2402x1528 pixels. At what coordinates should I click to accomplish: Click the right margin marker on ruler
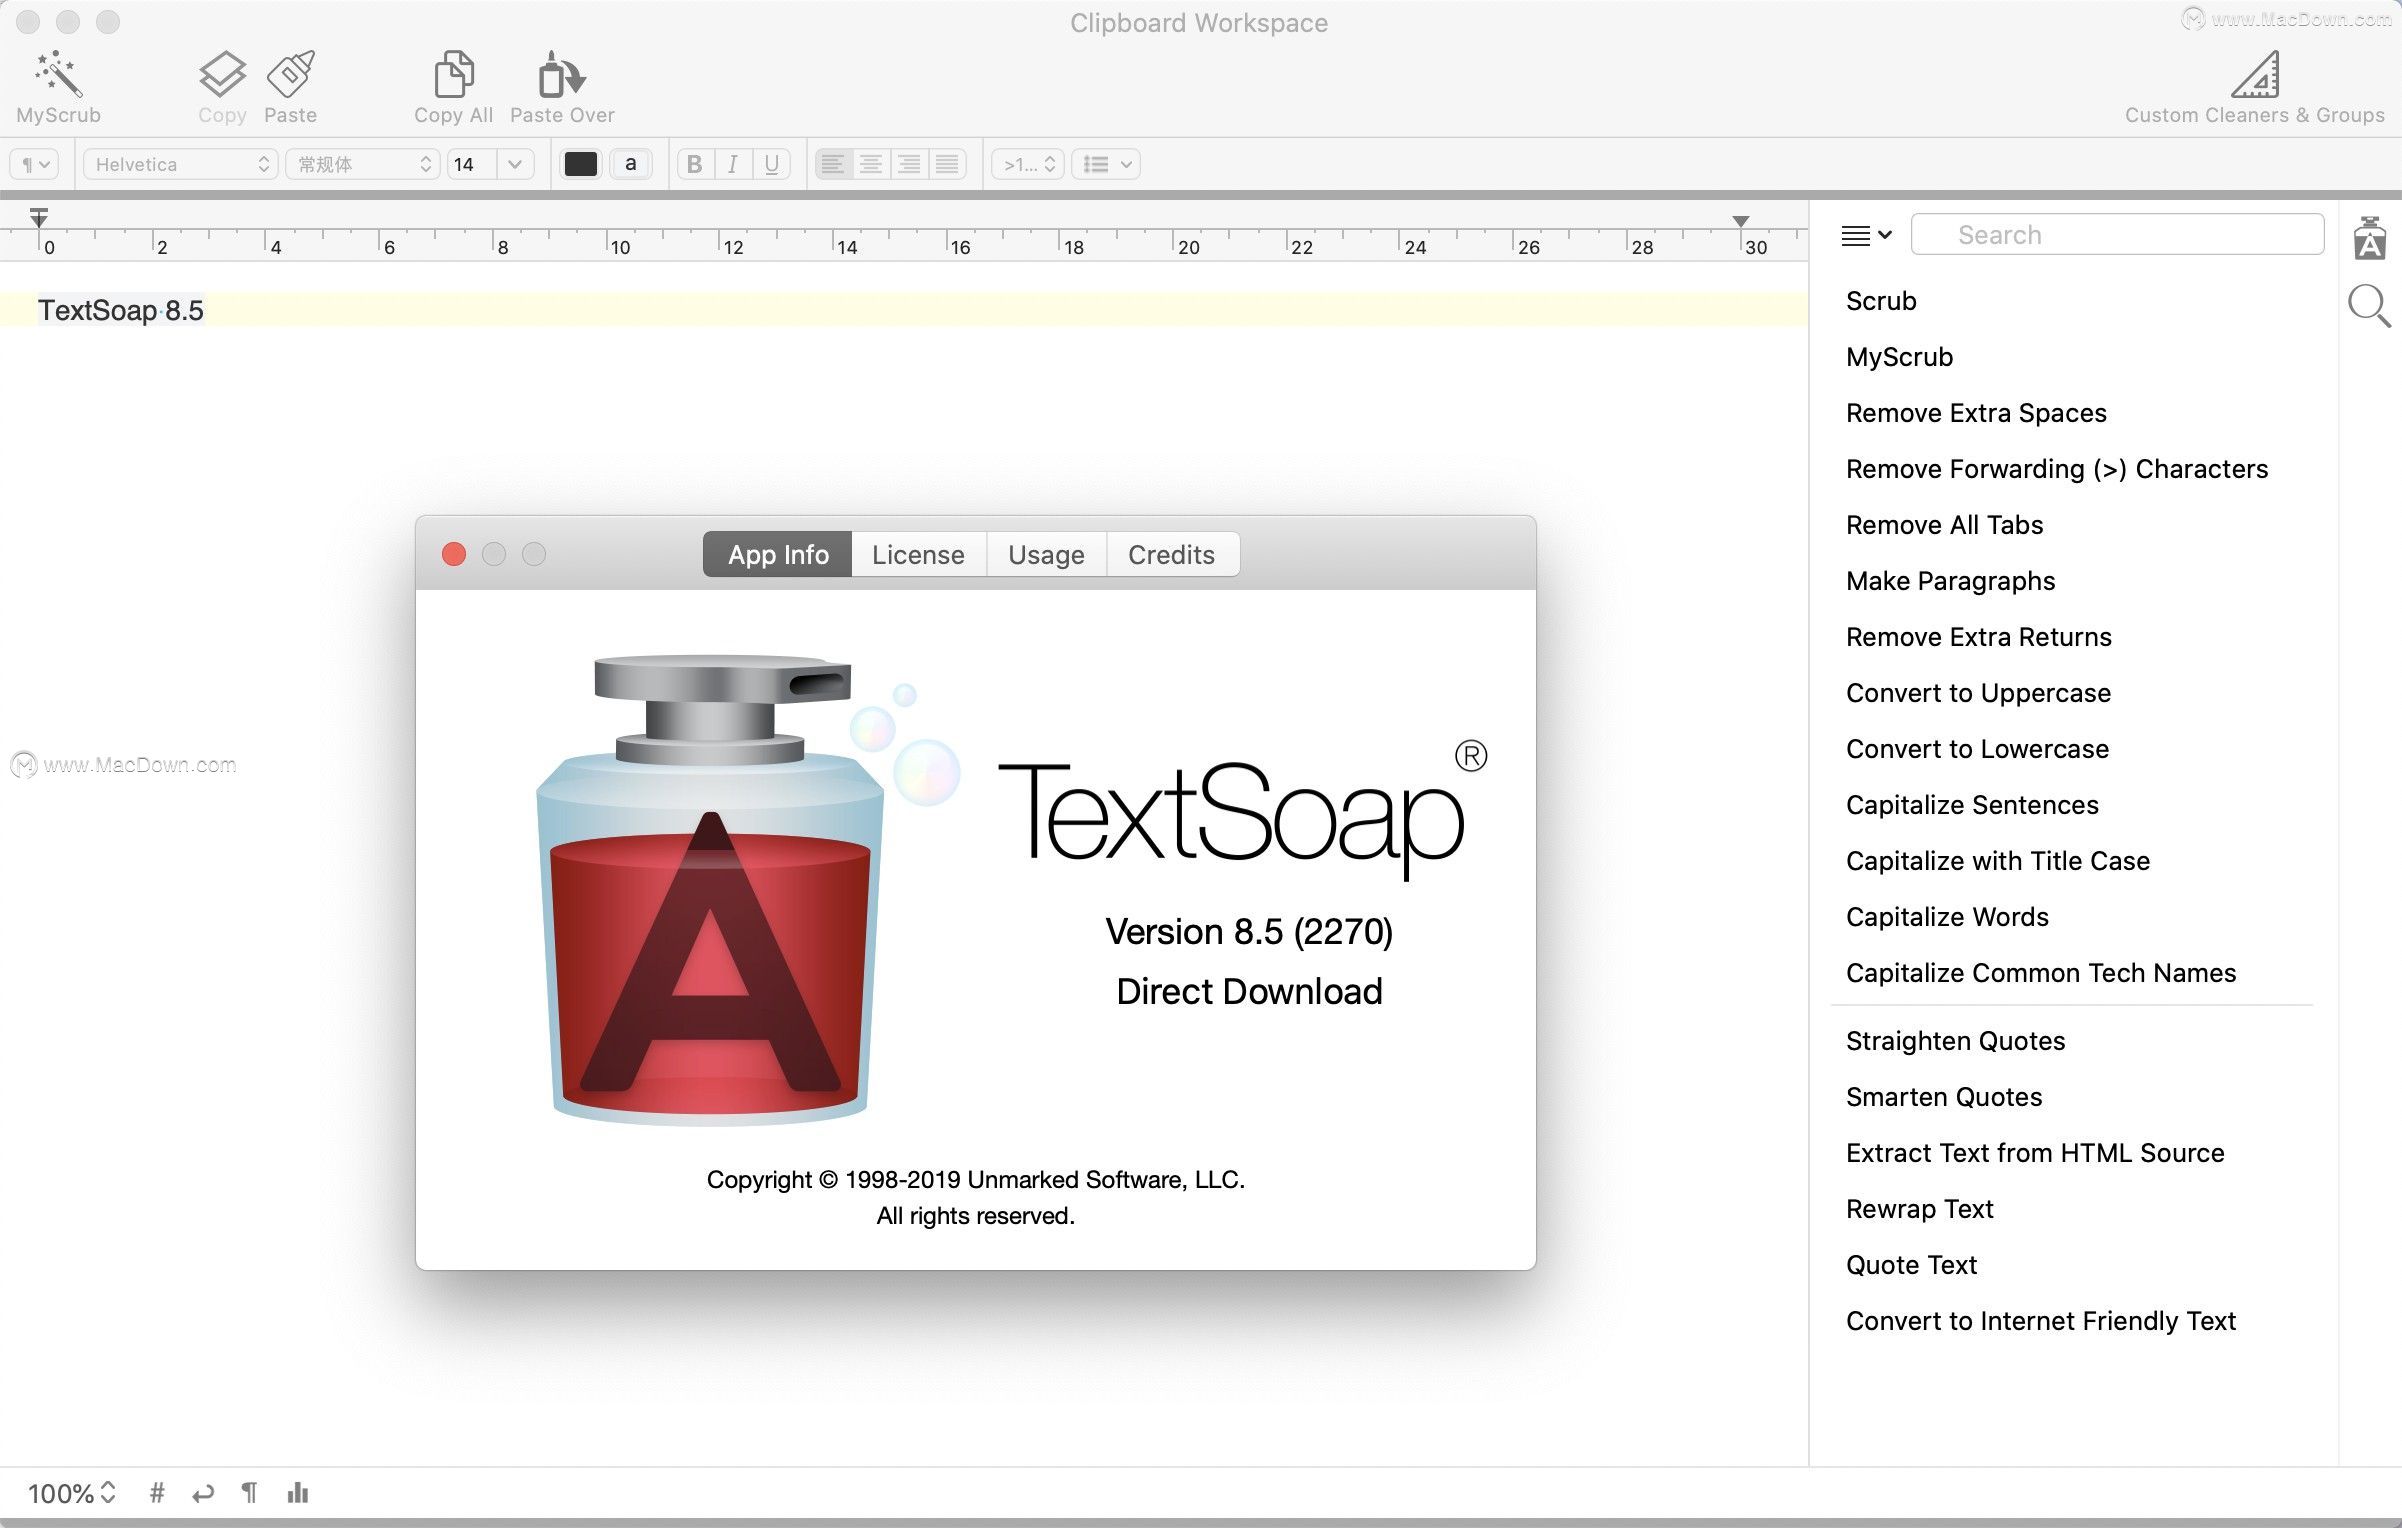(x=1741, y=221)
